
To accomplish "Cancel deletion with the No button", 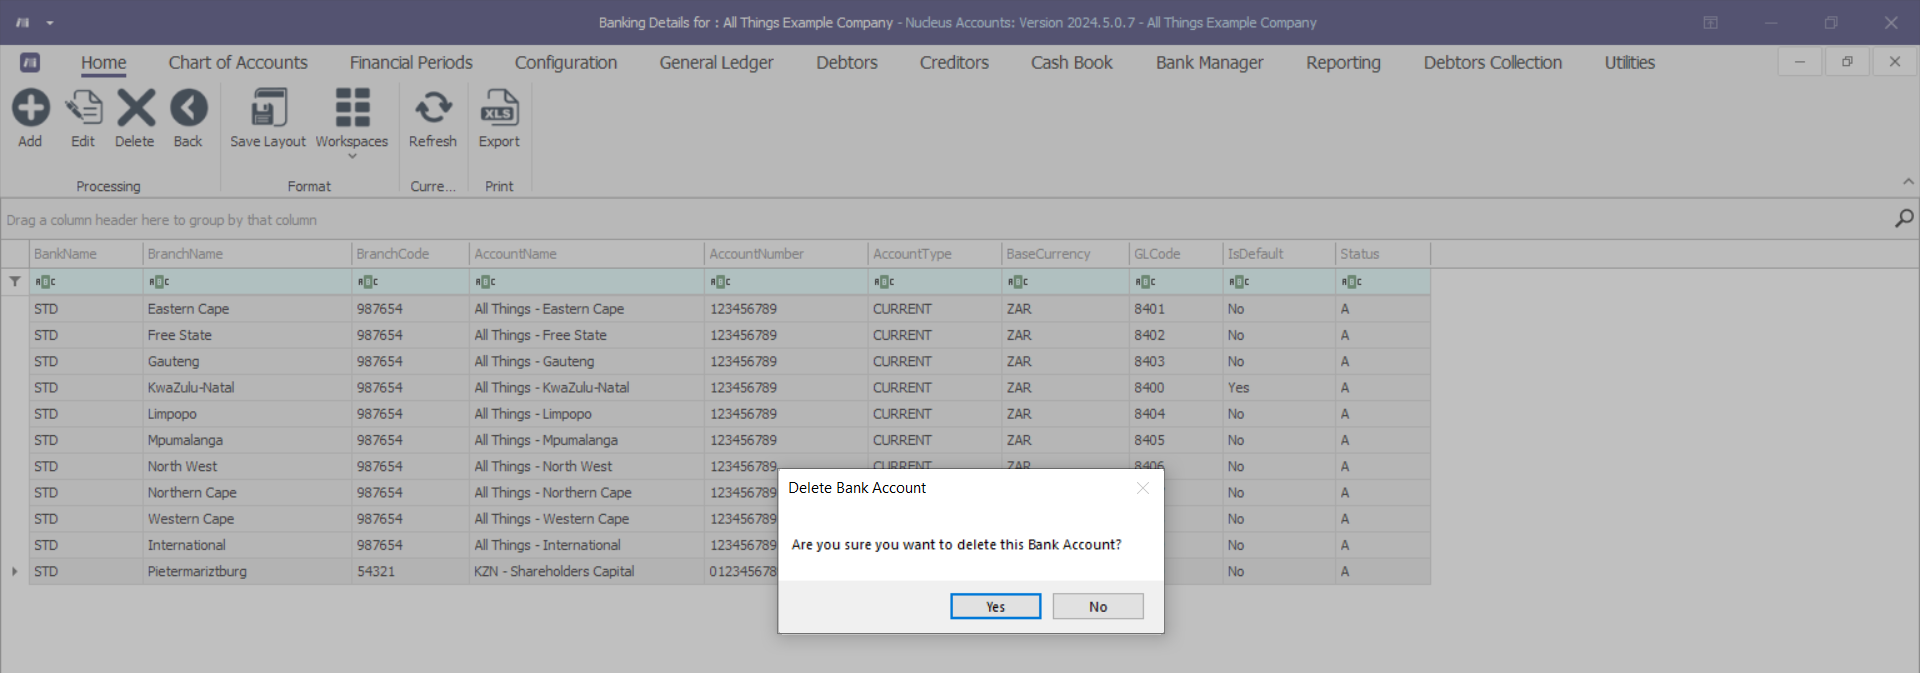I will [x=1098, y=607].
